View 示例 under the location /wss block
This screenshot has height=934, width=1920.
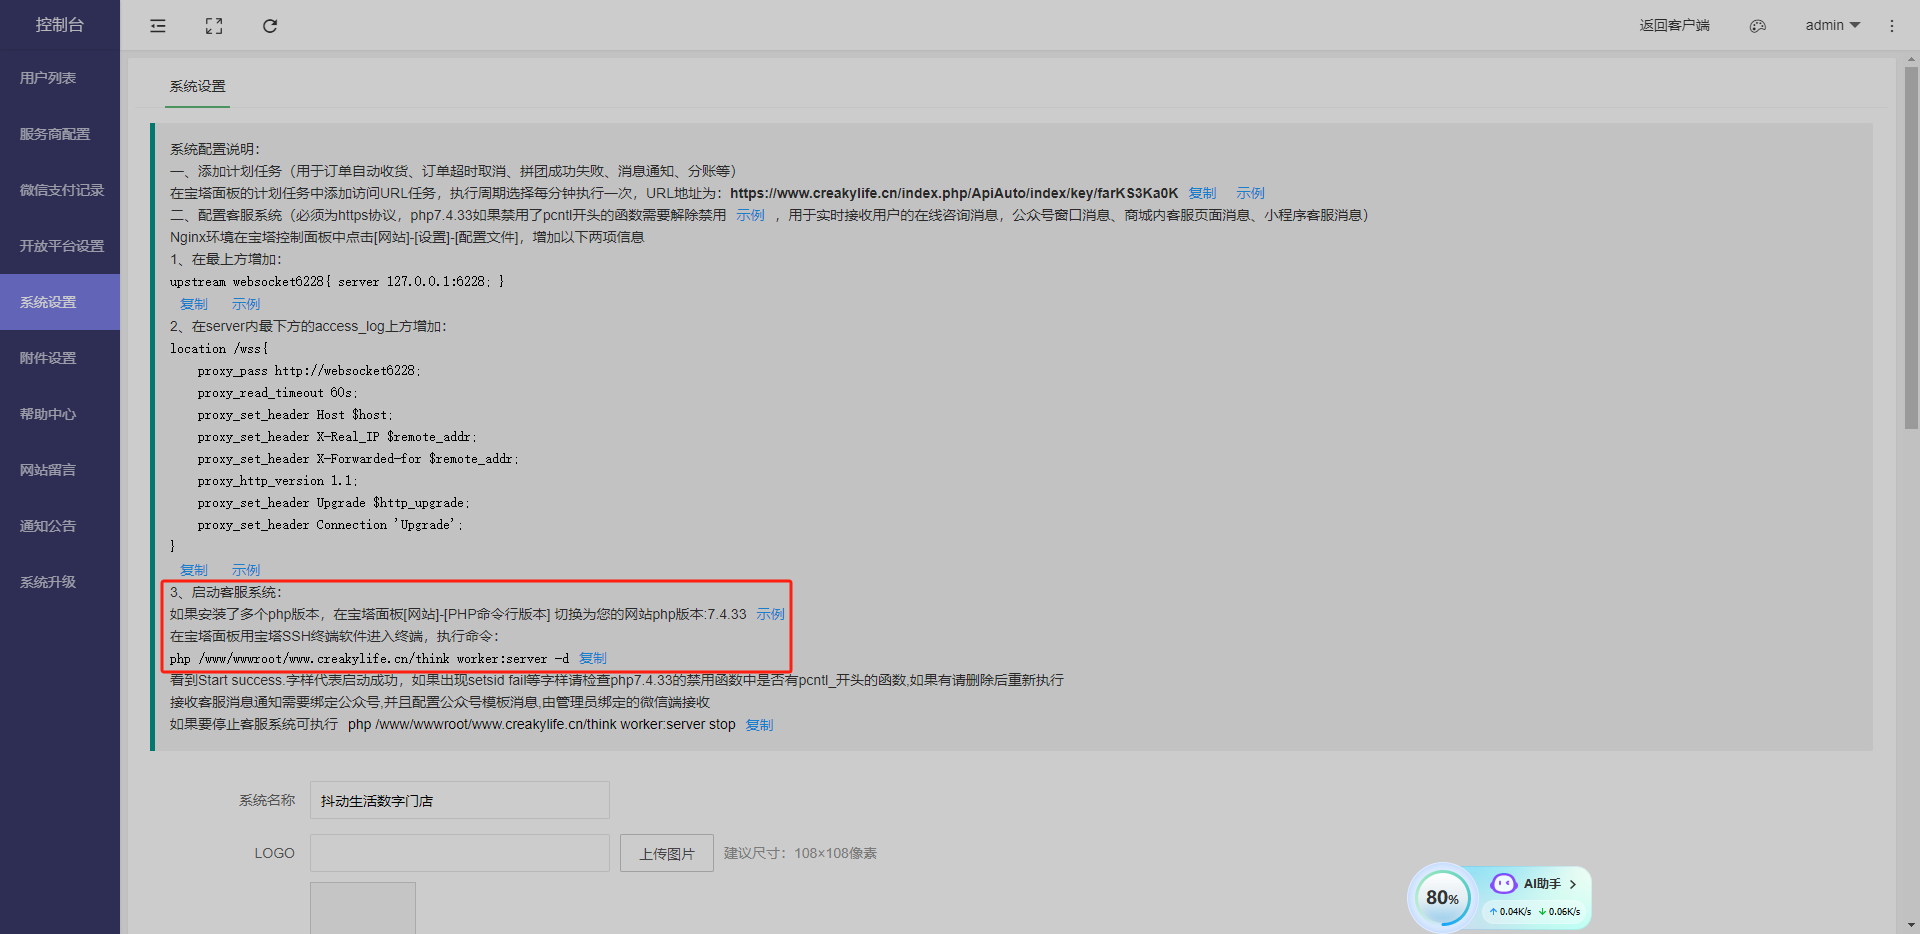coord(246,570)
